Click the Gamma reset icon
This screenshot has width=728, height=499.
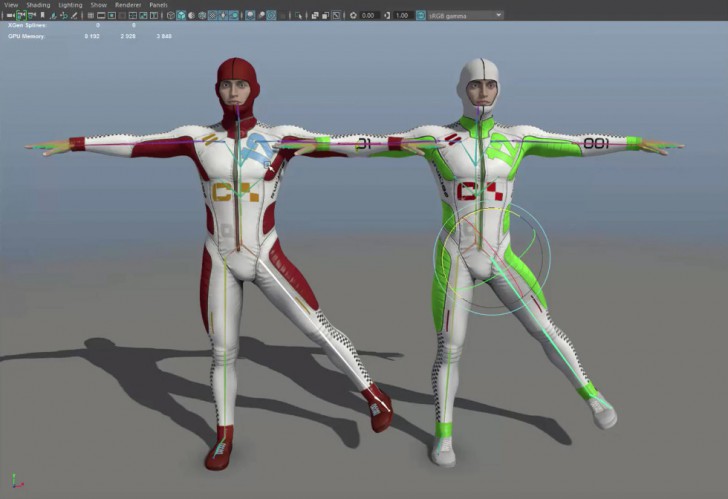point(388,16)
